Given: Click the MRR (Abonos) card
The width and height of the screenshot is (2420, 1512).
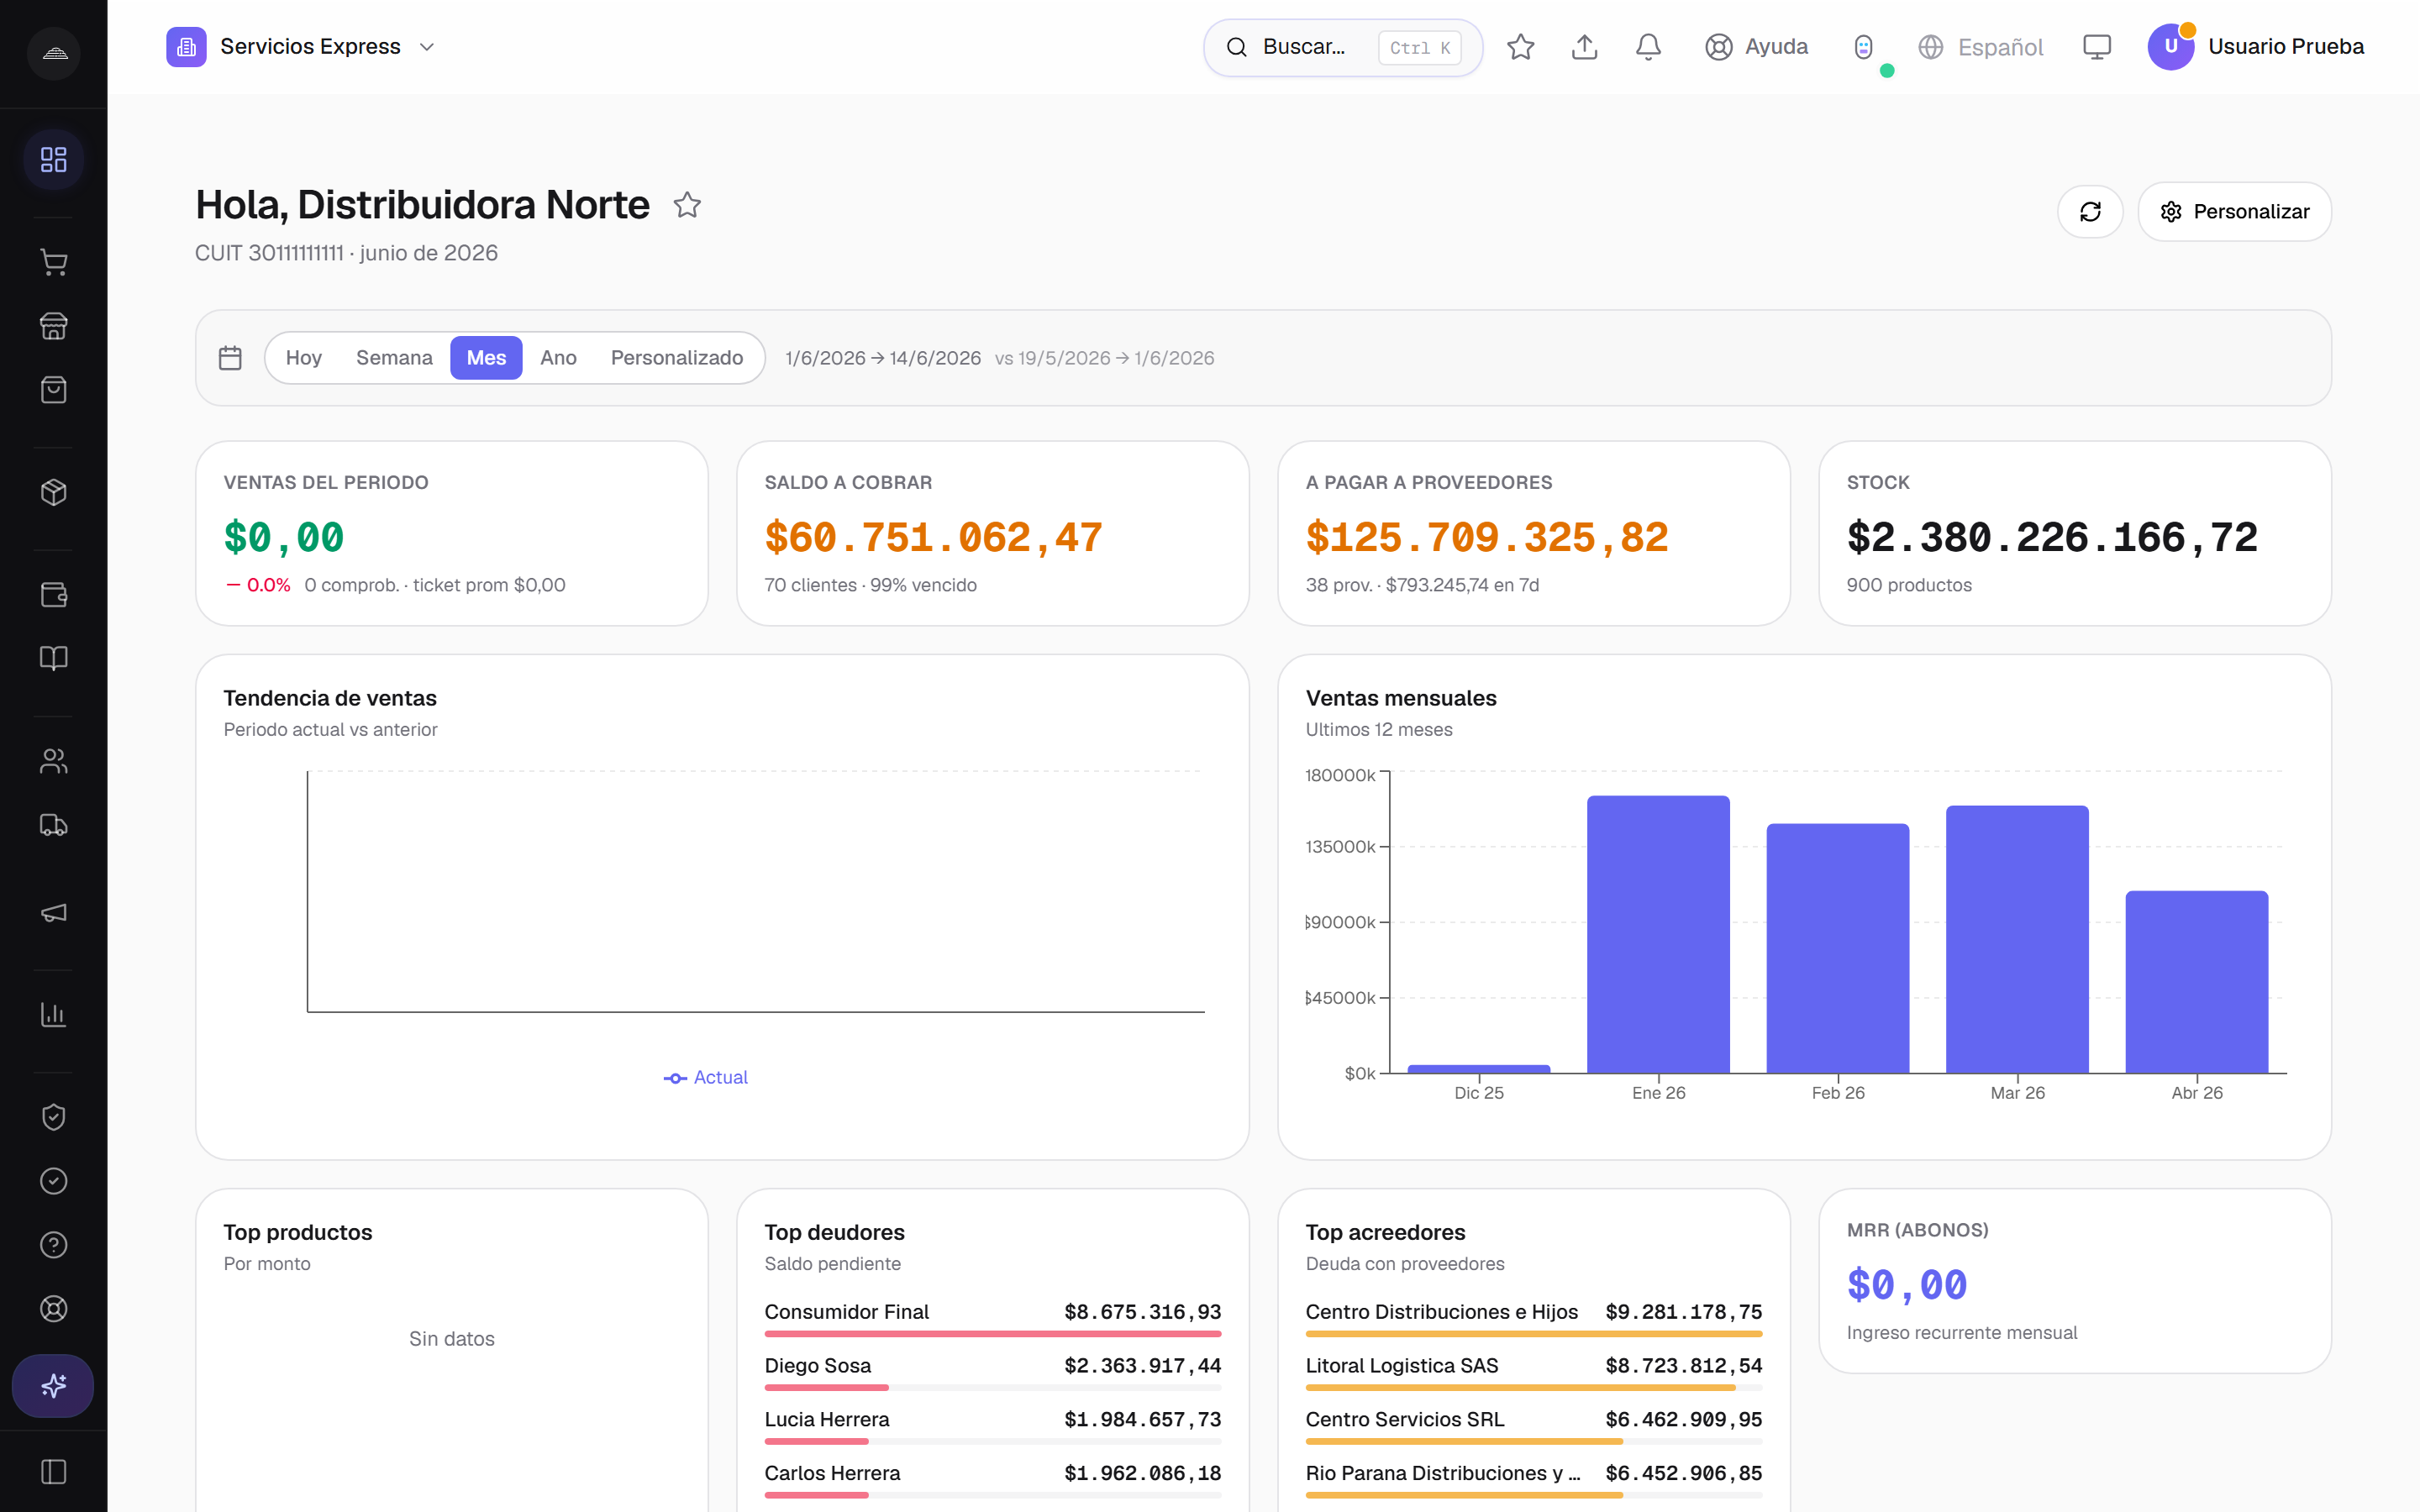Looking at the screenshot, I should point(2075,1281).
